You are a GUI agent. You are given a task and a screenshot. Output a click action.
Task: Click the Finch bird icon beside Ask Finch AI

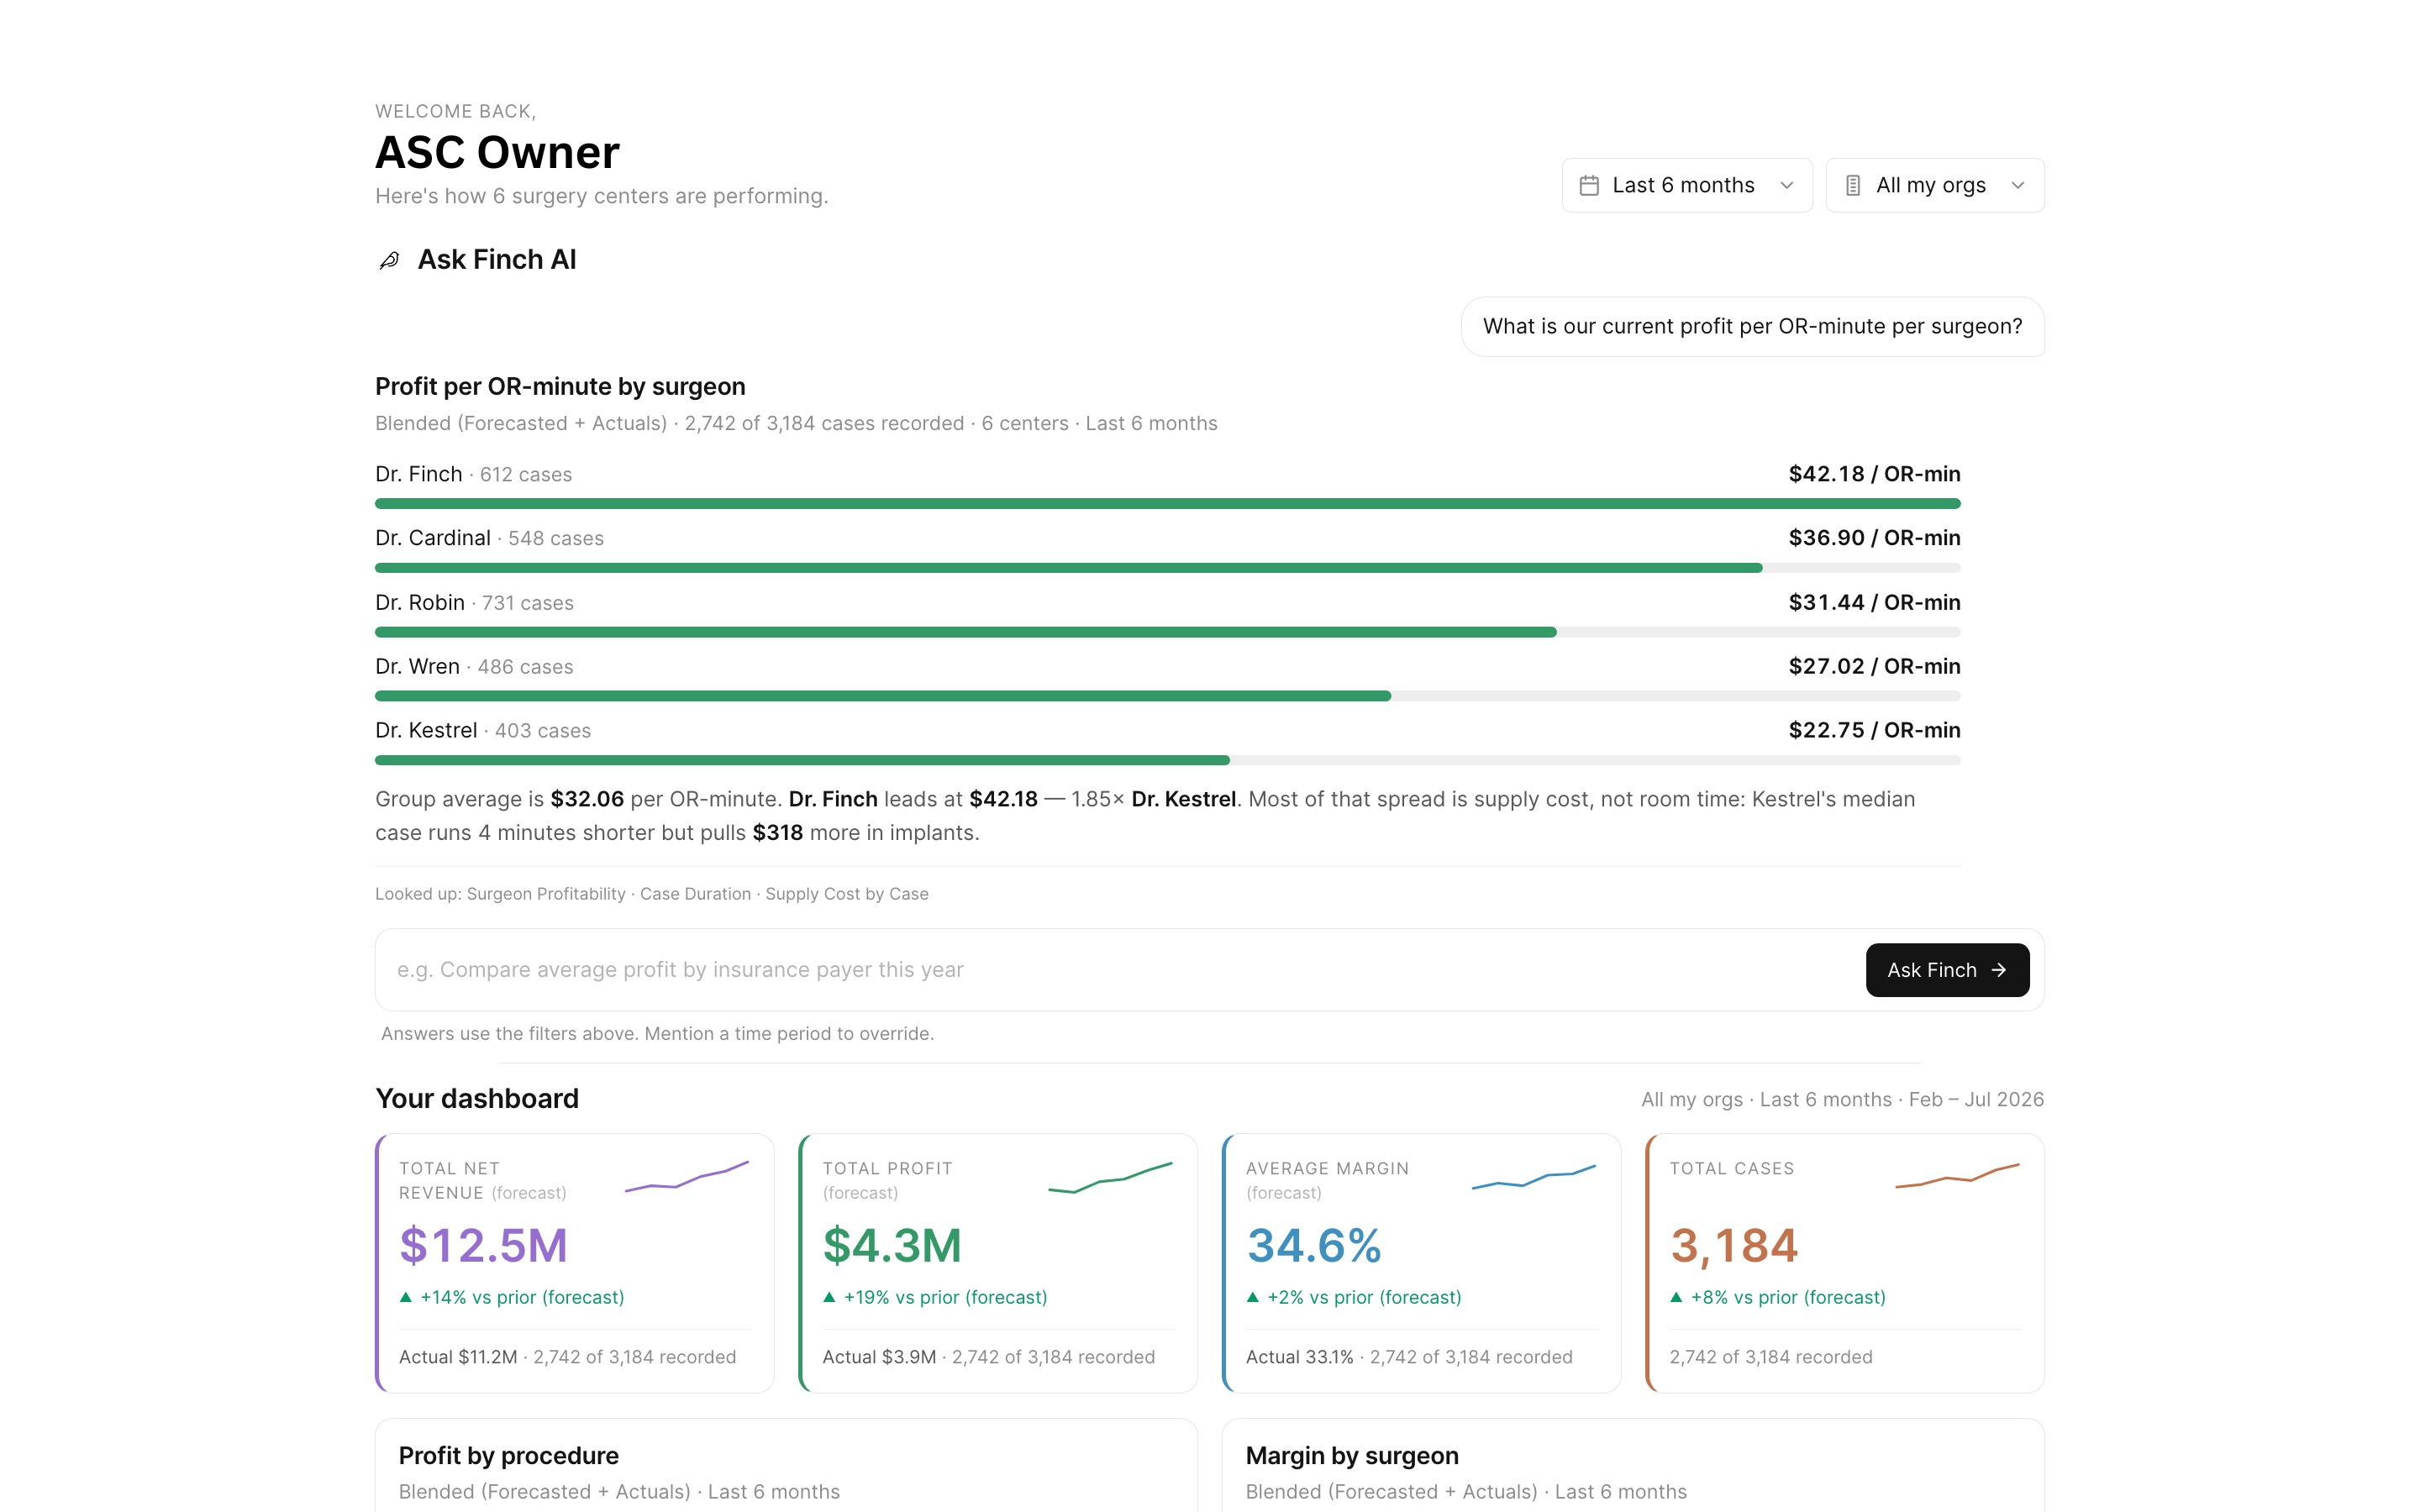[x=389, y=260]
